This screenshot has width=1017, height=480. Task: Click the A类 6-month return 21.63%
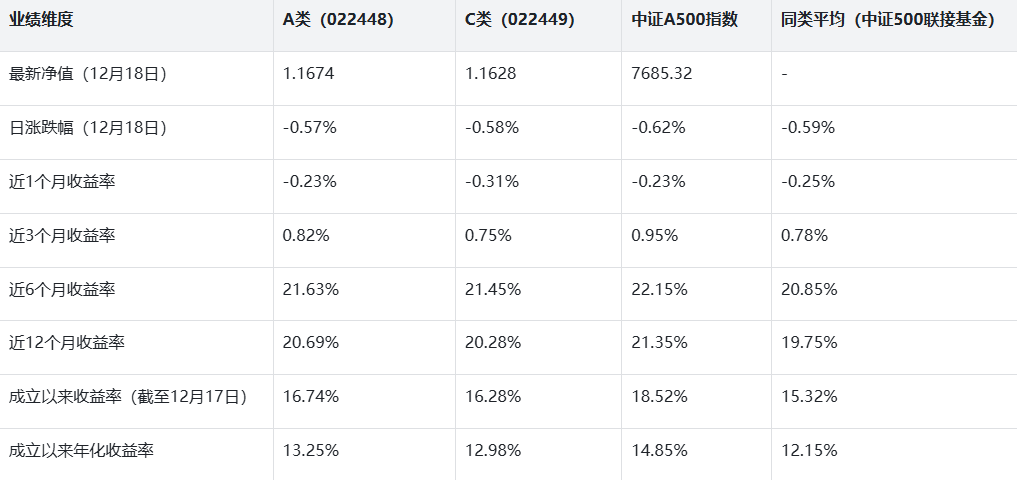(310, 290)
